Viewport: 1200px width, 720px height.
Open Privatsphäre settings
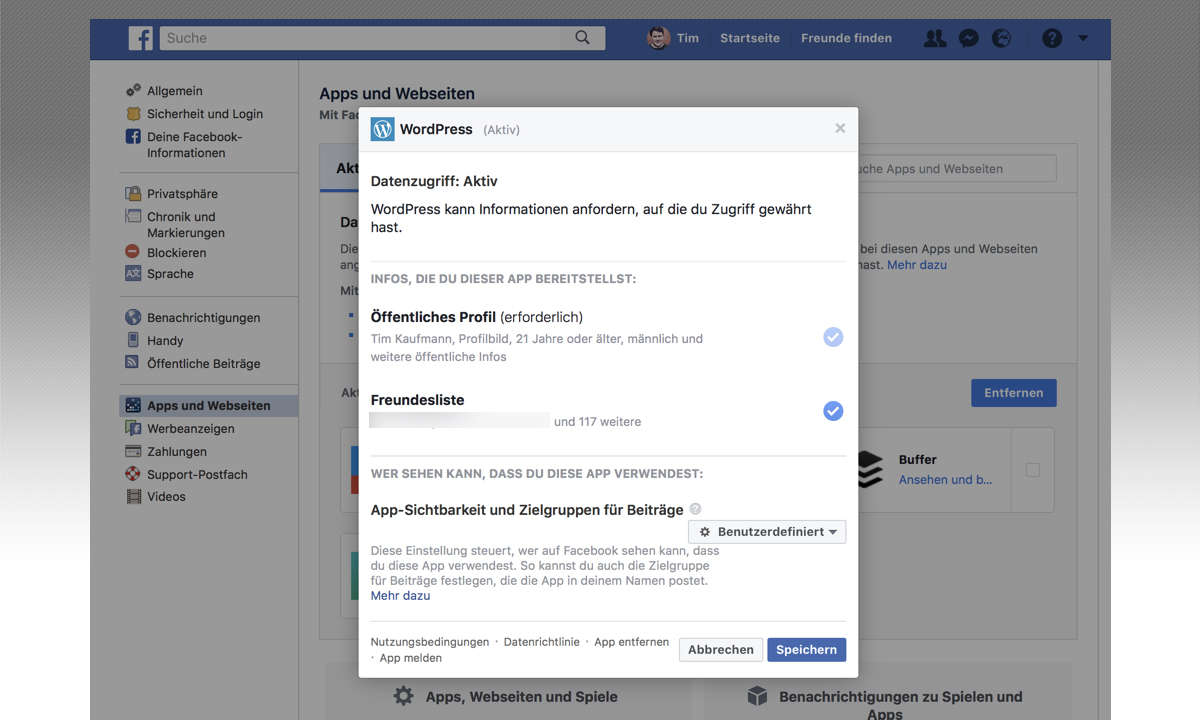point(182,194)
